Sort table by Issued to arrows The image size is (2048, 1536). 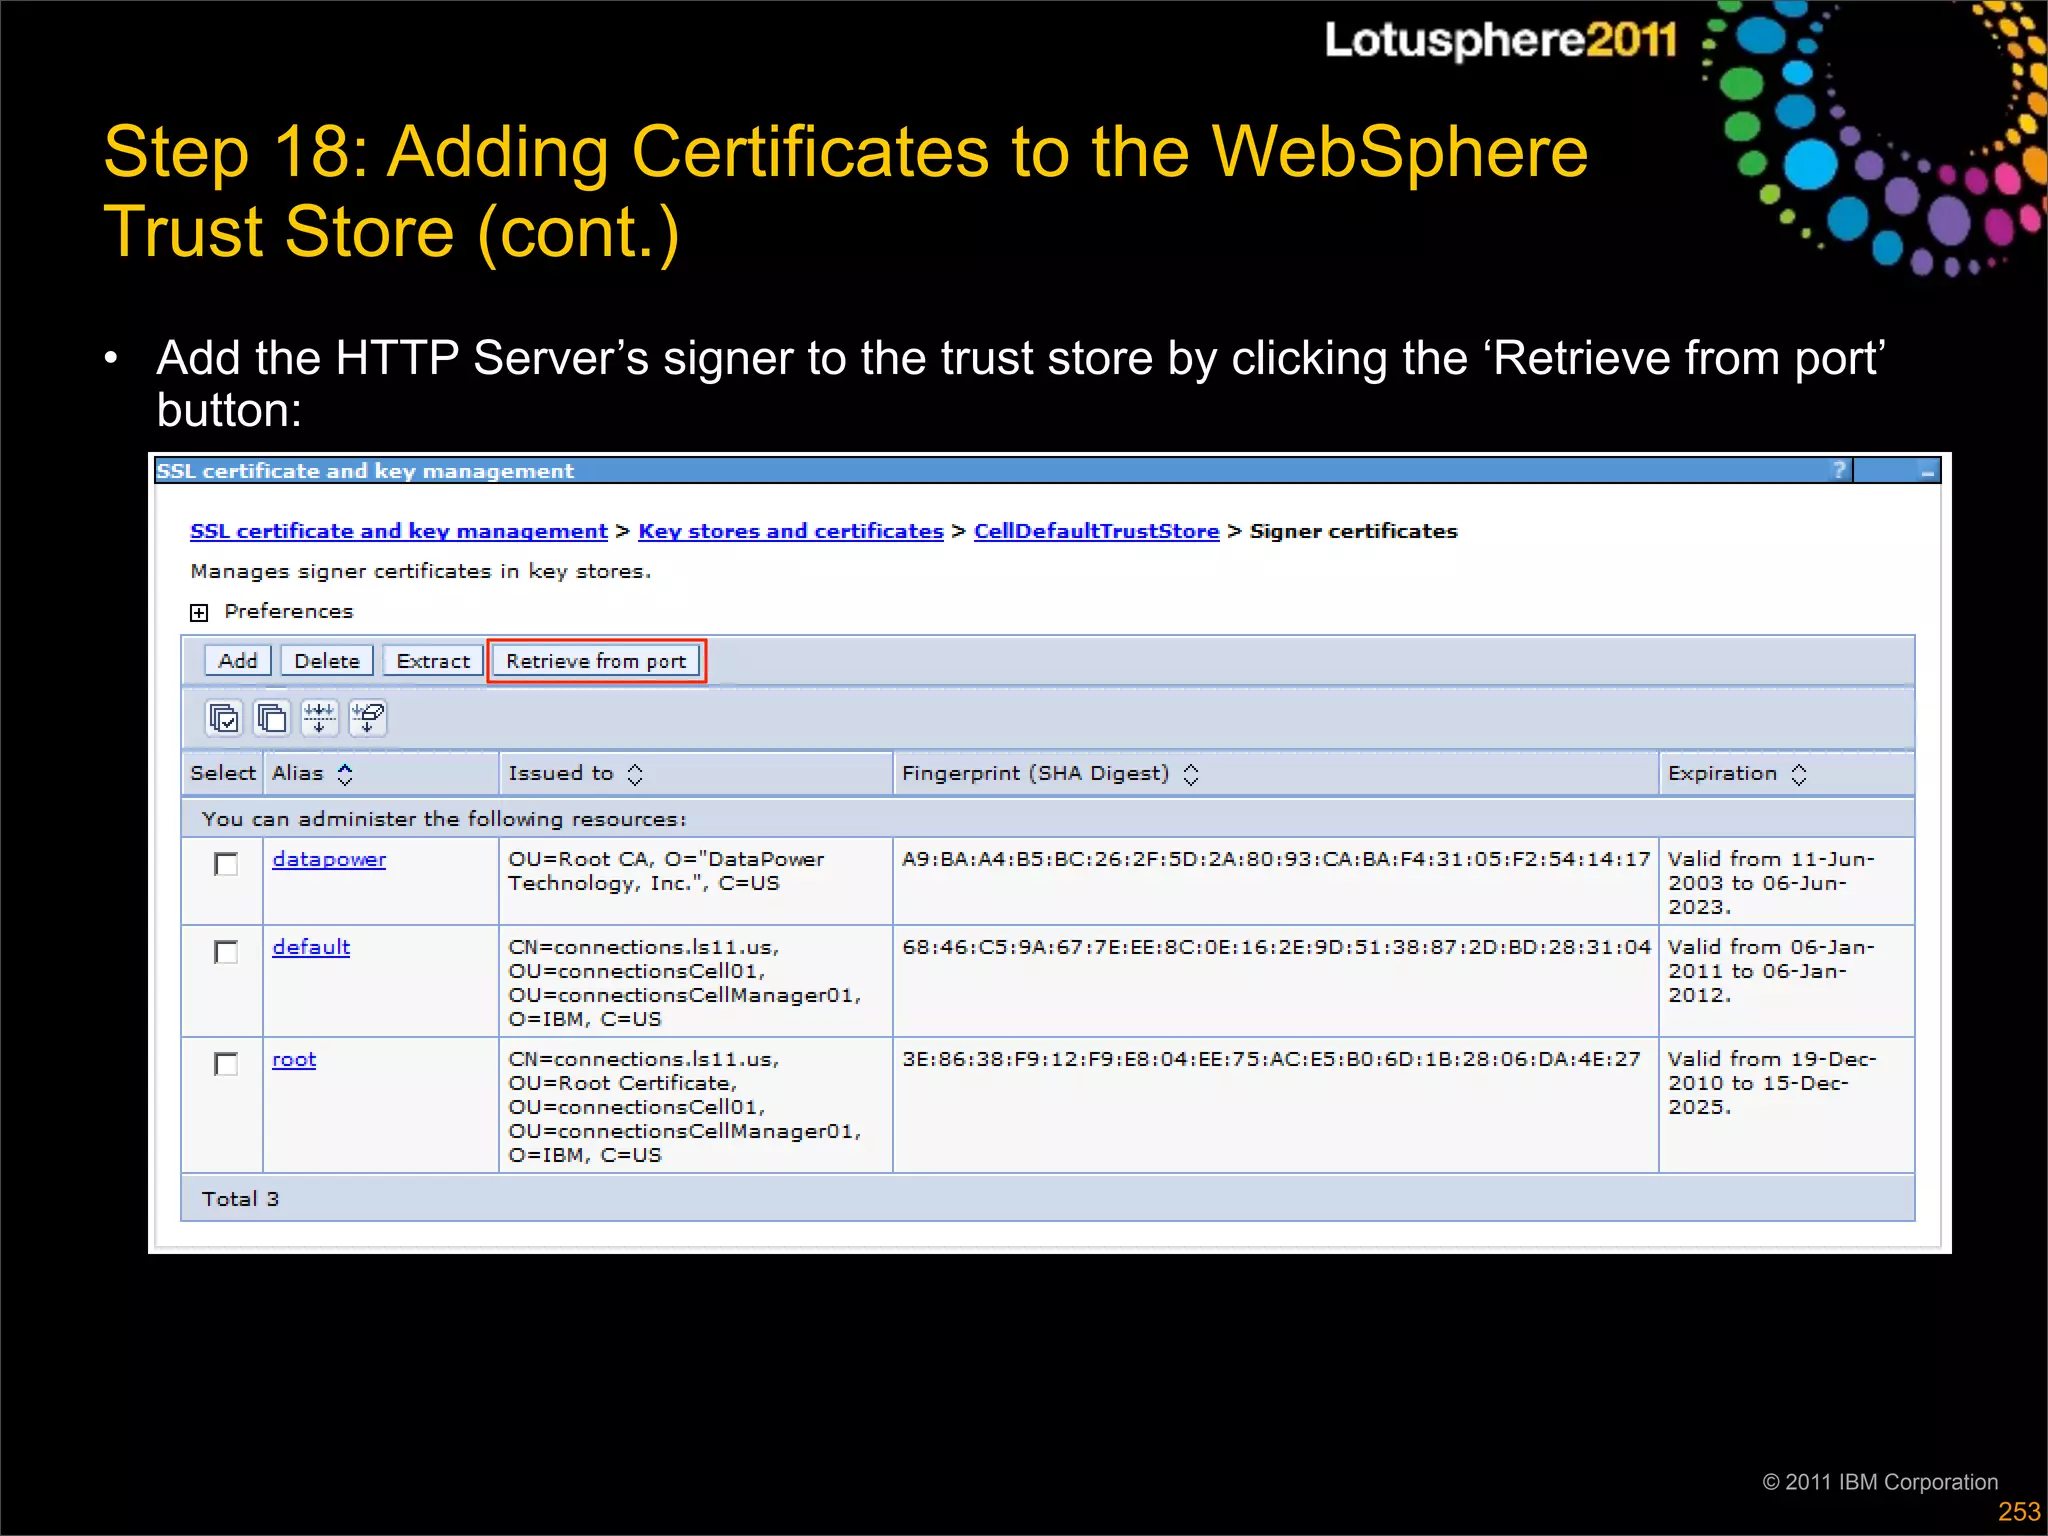click(x=635, y=774)
